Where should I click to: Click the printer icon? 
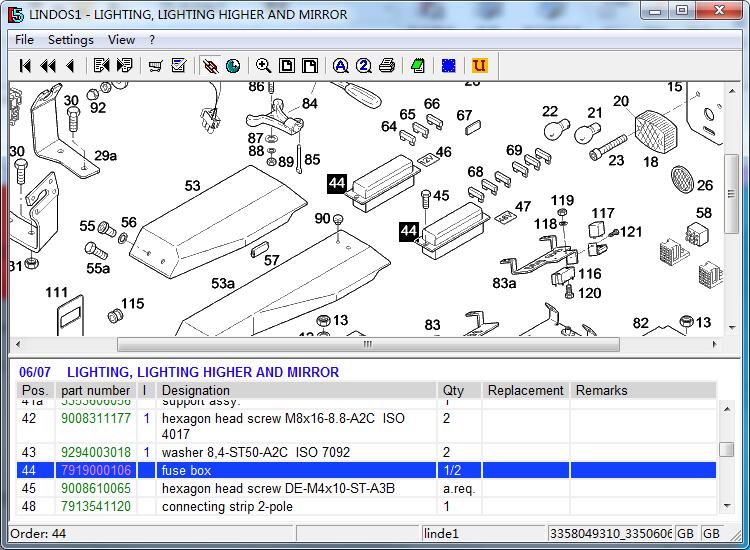click(x=387, y=66)
